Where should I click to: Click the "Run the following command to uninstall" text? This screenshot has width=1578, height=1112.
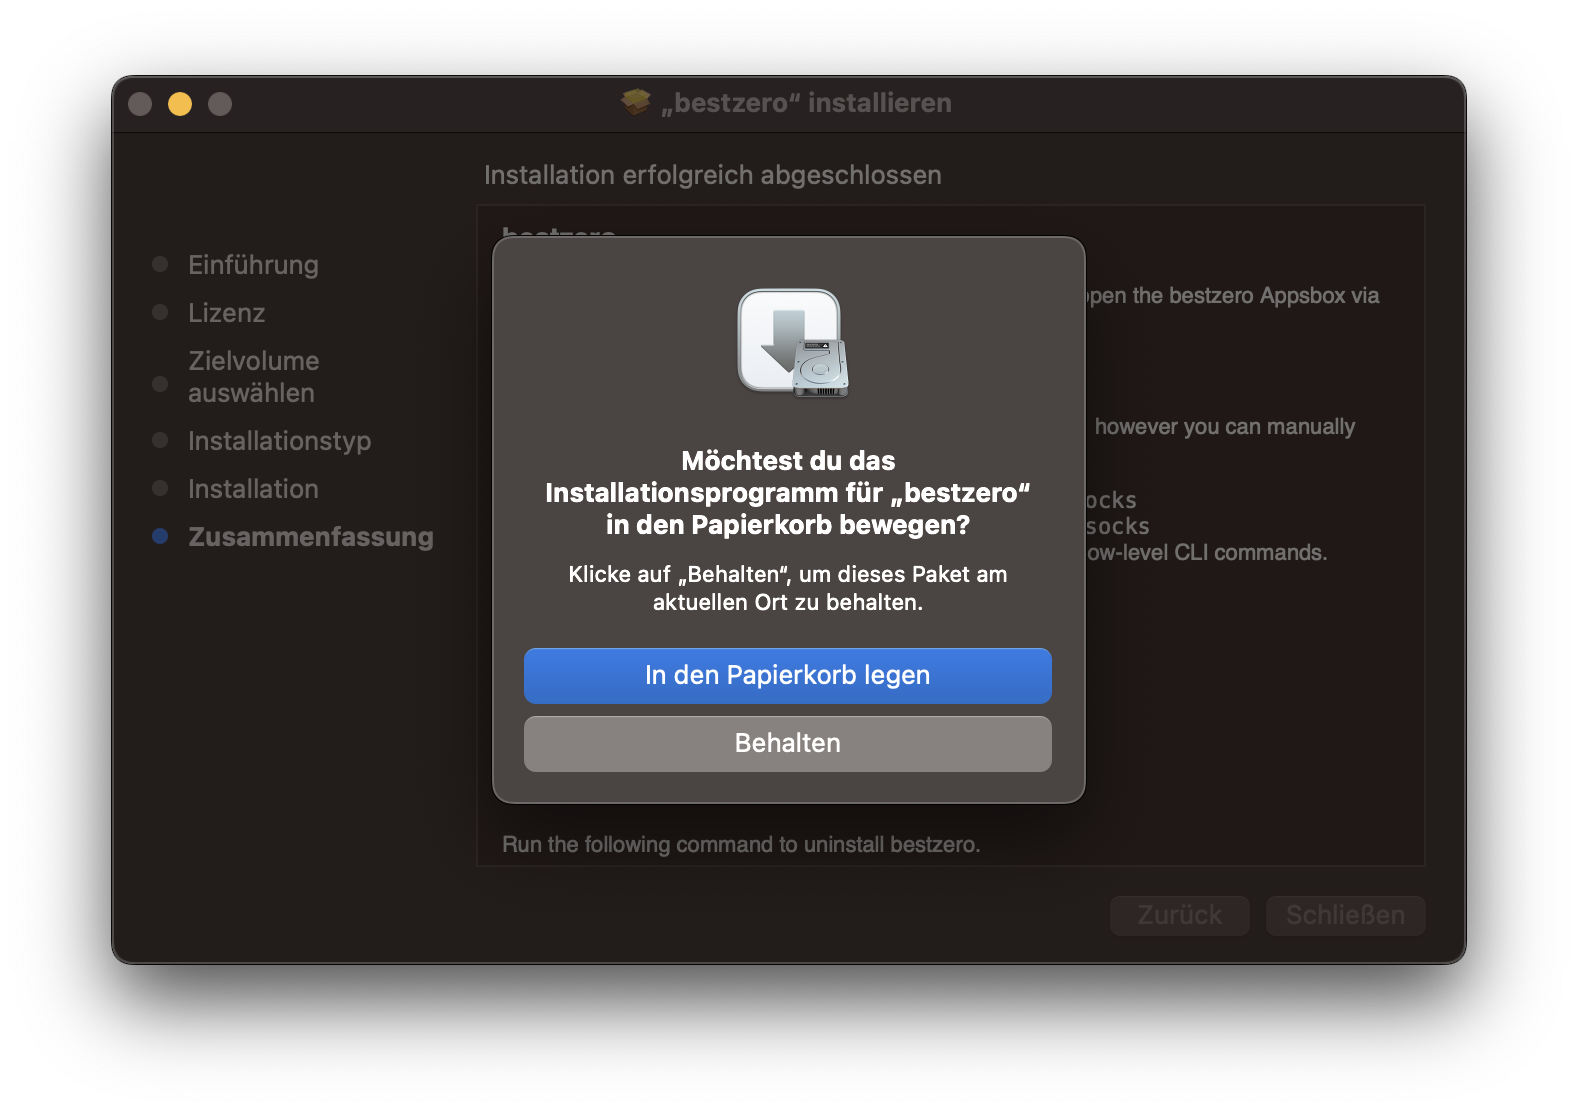741,845
